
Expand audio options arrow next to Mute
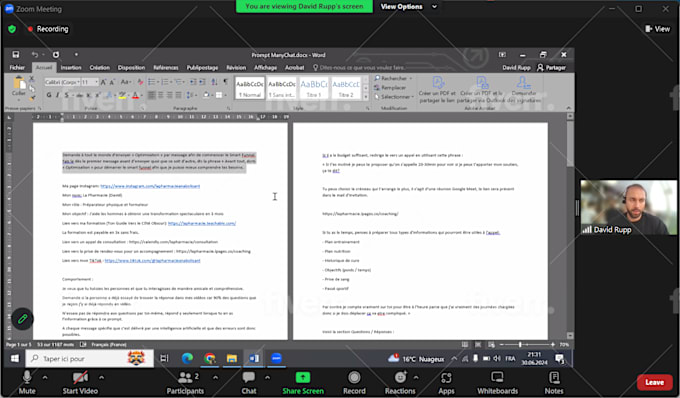click(45, 378)
